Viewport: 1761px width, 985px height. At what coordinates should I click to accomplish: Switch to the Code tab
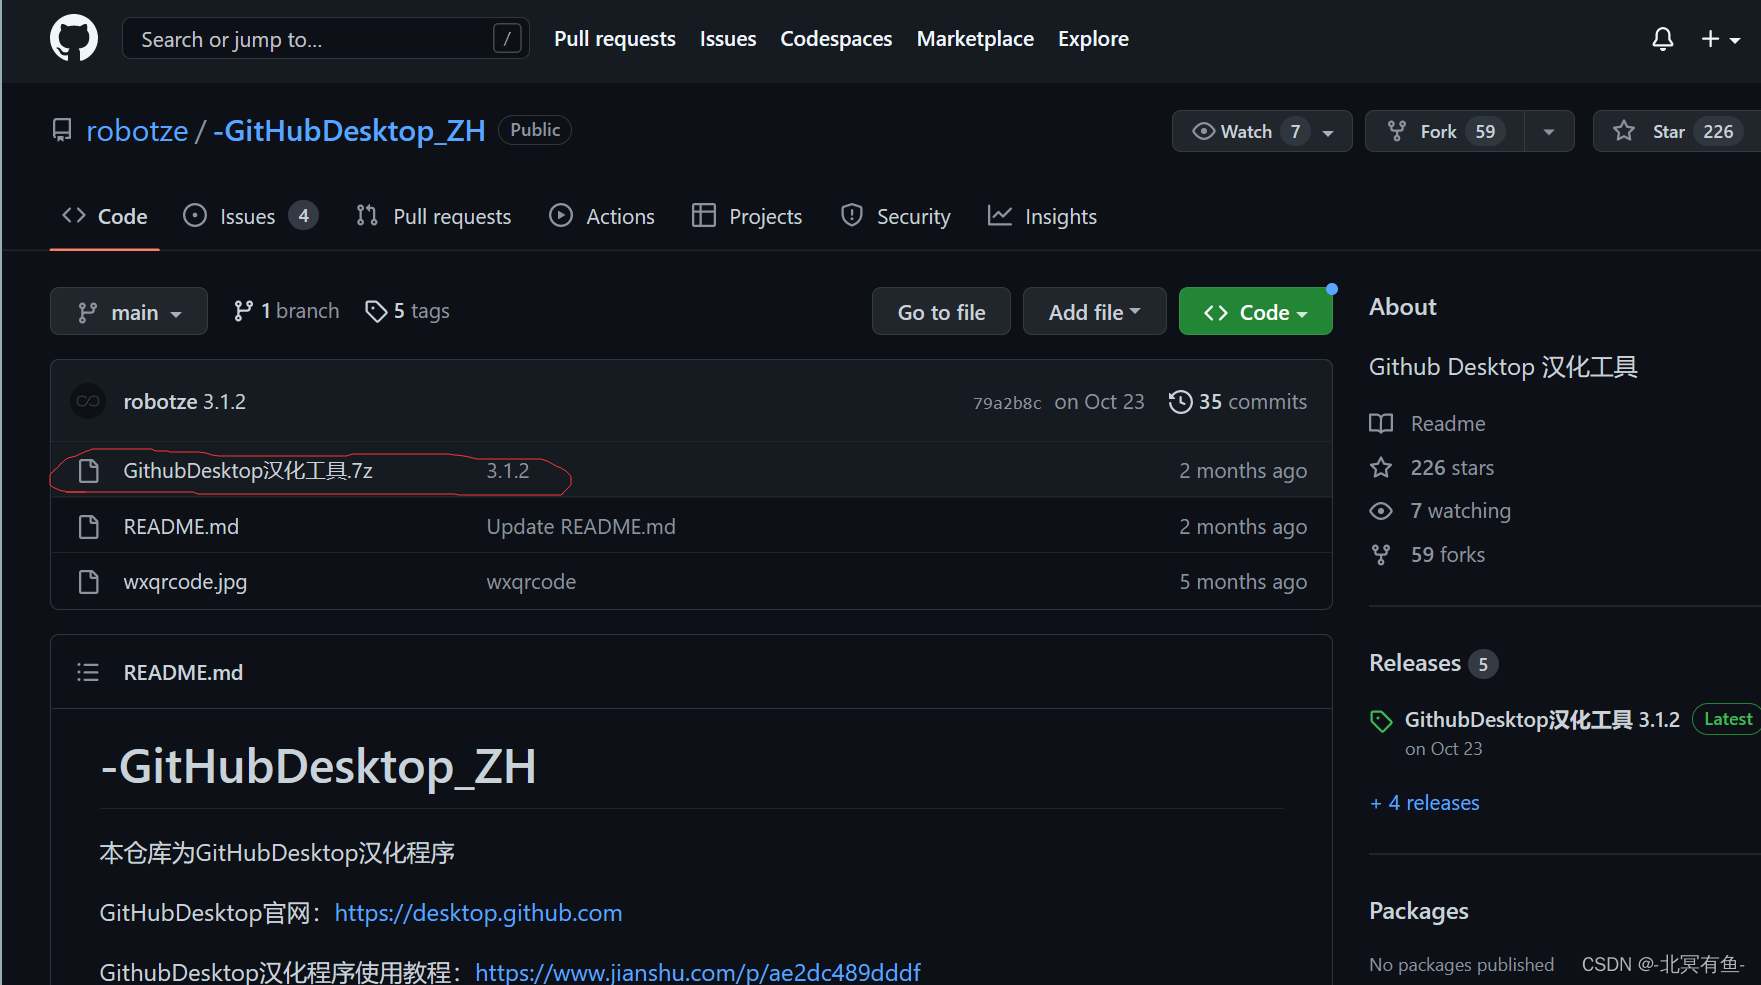tap(105, 217)
